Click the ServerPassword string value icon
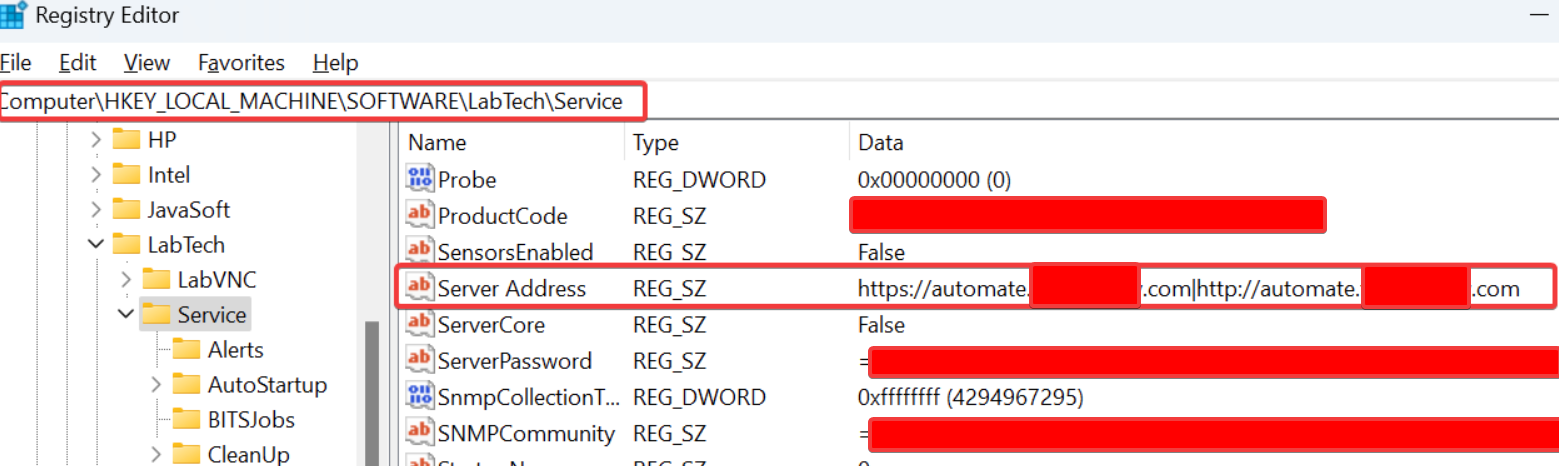The width and height of the screenshot is (1559, 466). coord(420,361)
